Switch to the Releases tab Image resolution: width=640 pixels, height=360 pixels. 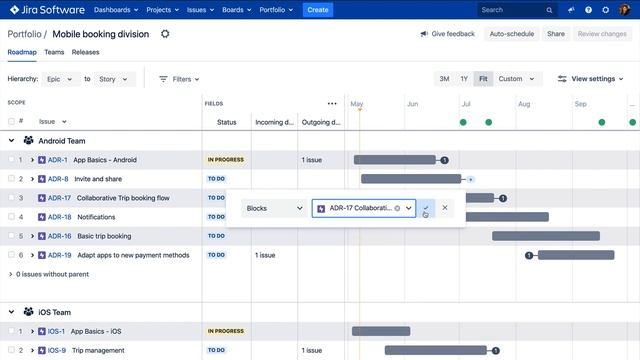(x=85, y=52)
